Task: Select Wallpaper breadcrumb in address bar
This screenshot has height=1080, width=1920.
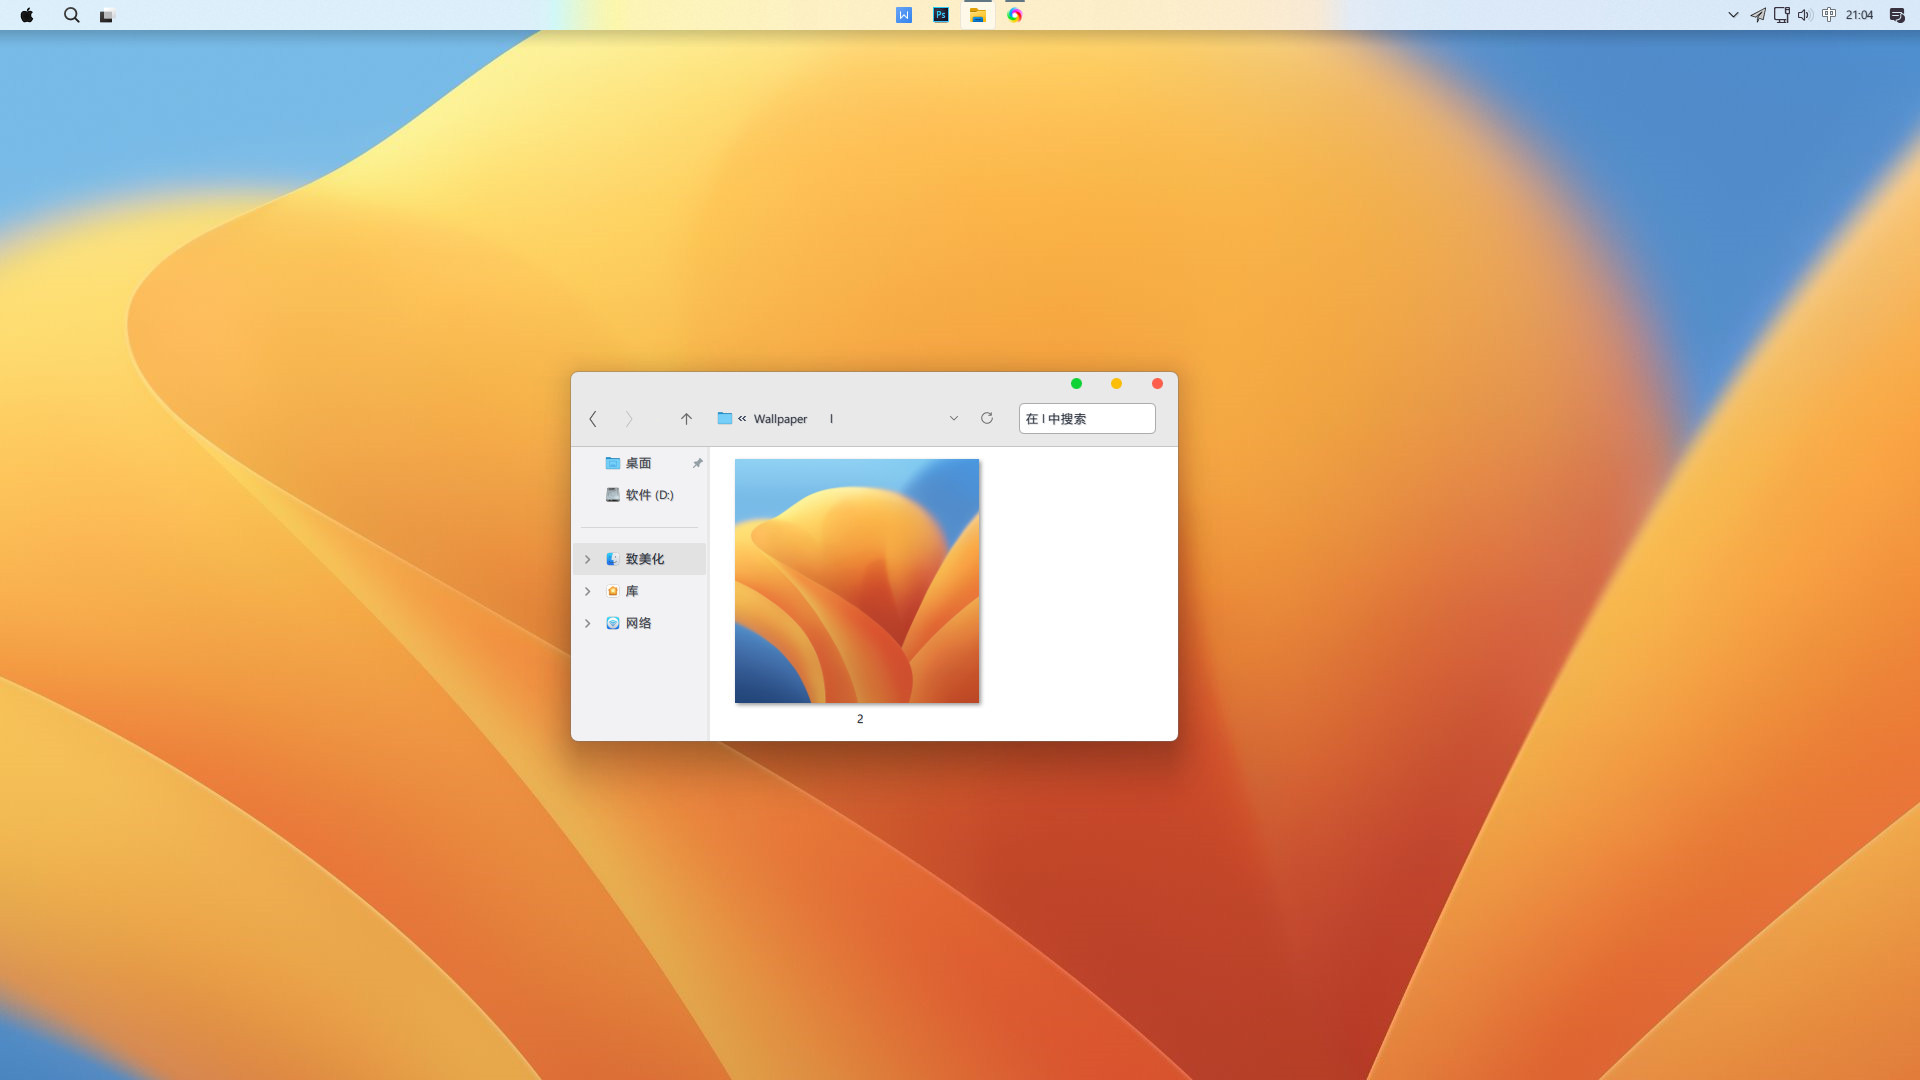Action: coord(780,419)
